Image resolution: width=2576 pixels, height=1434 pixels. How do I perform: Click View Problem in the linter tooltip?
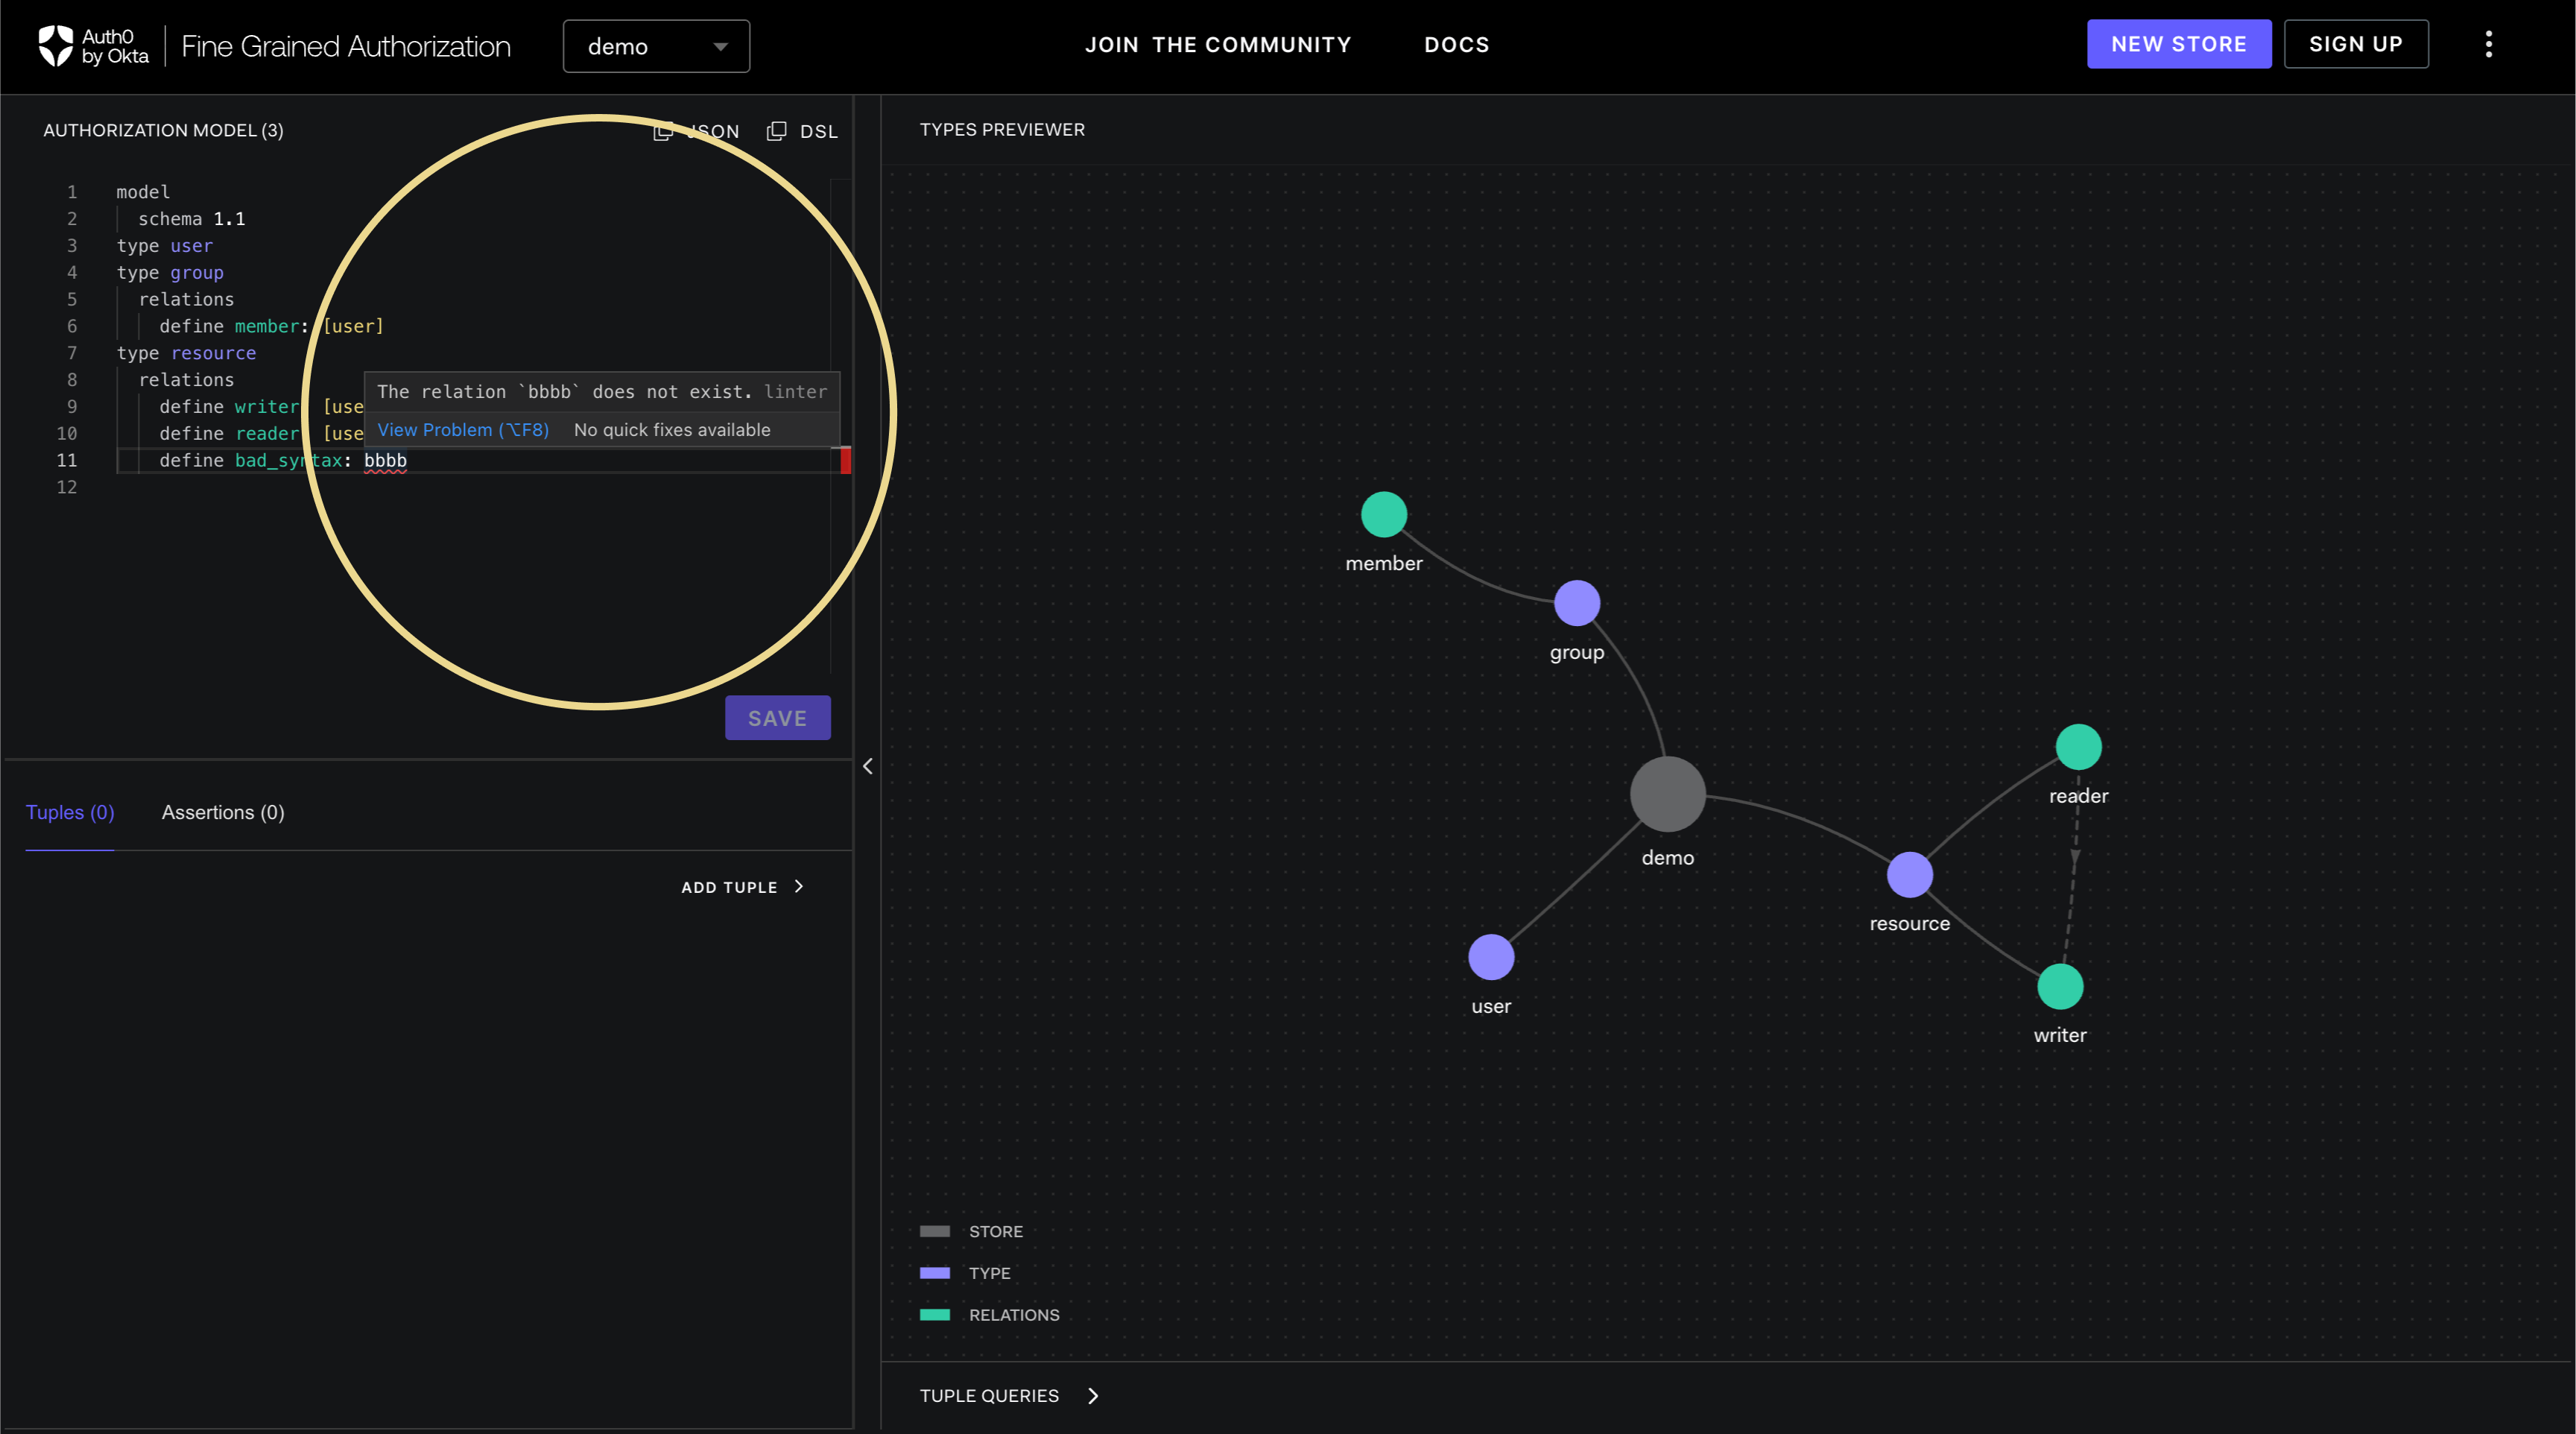[463, 430]
